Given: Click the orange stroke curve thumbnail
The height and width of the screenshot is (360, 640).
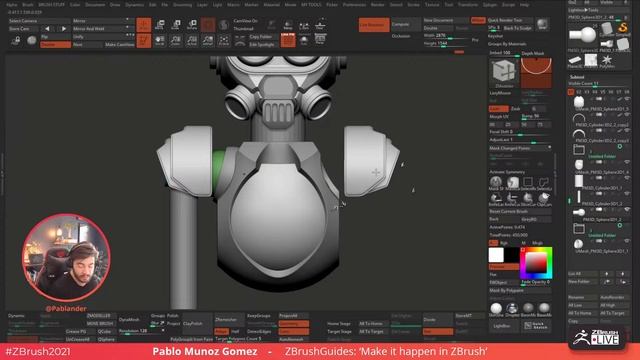Looking at the screenshot, I should pyautogui.click(x=536, y=73).
